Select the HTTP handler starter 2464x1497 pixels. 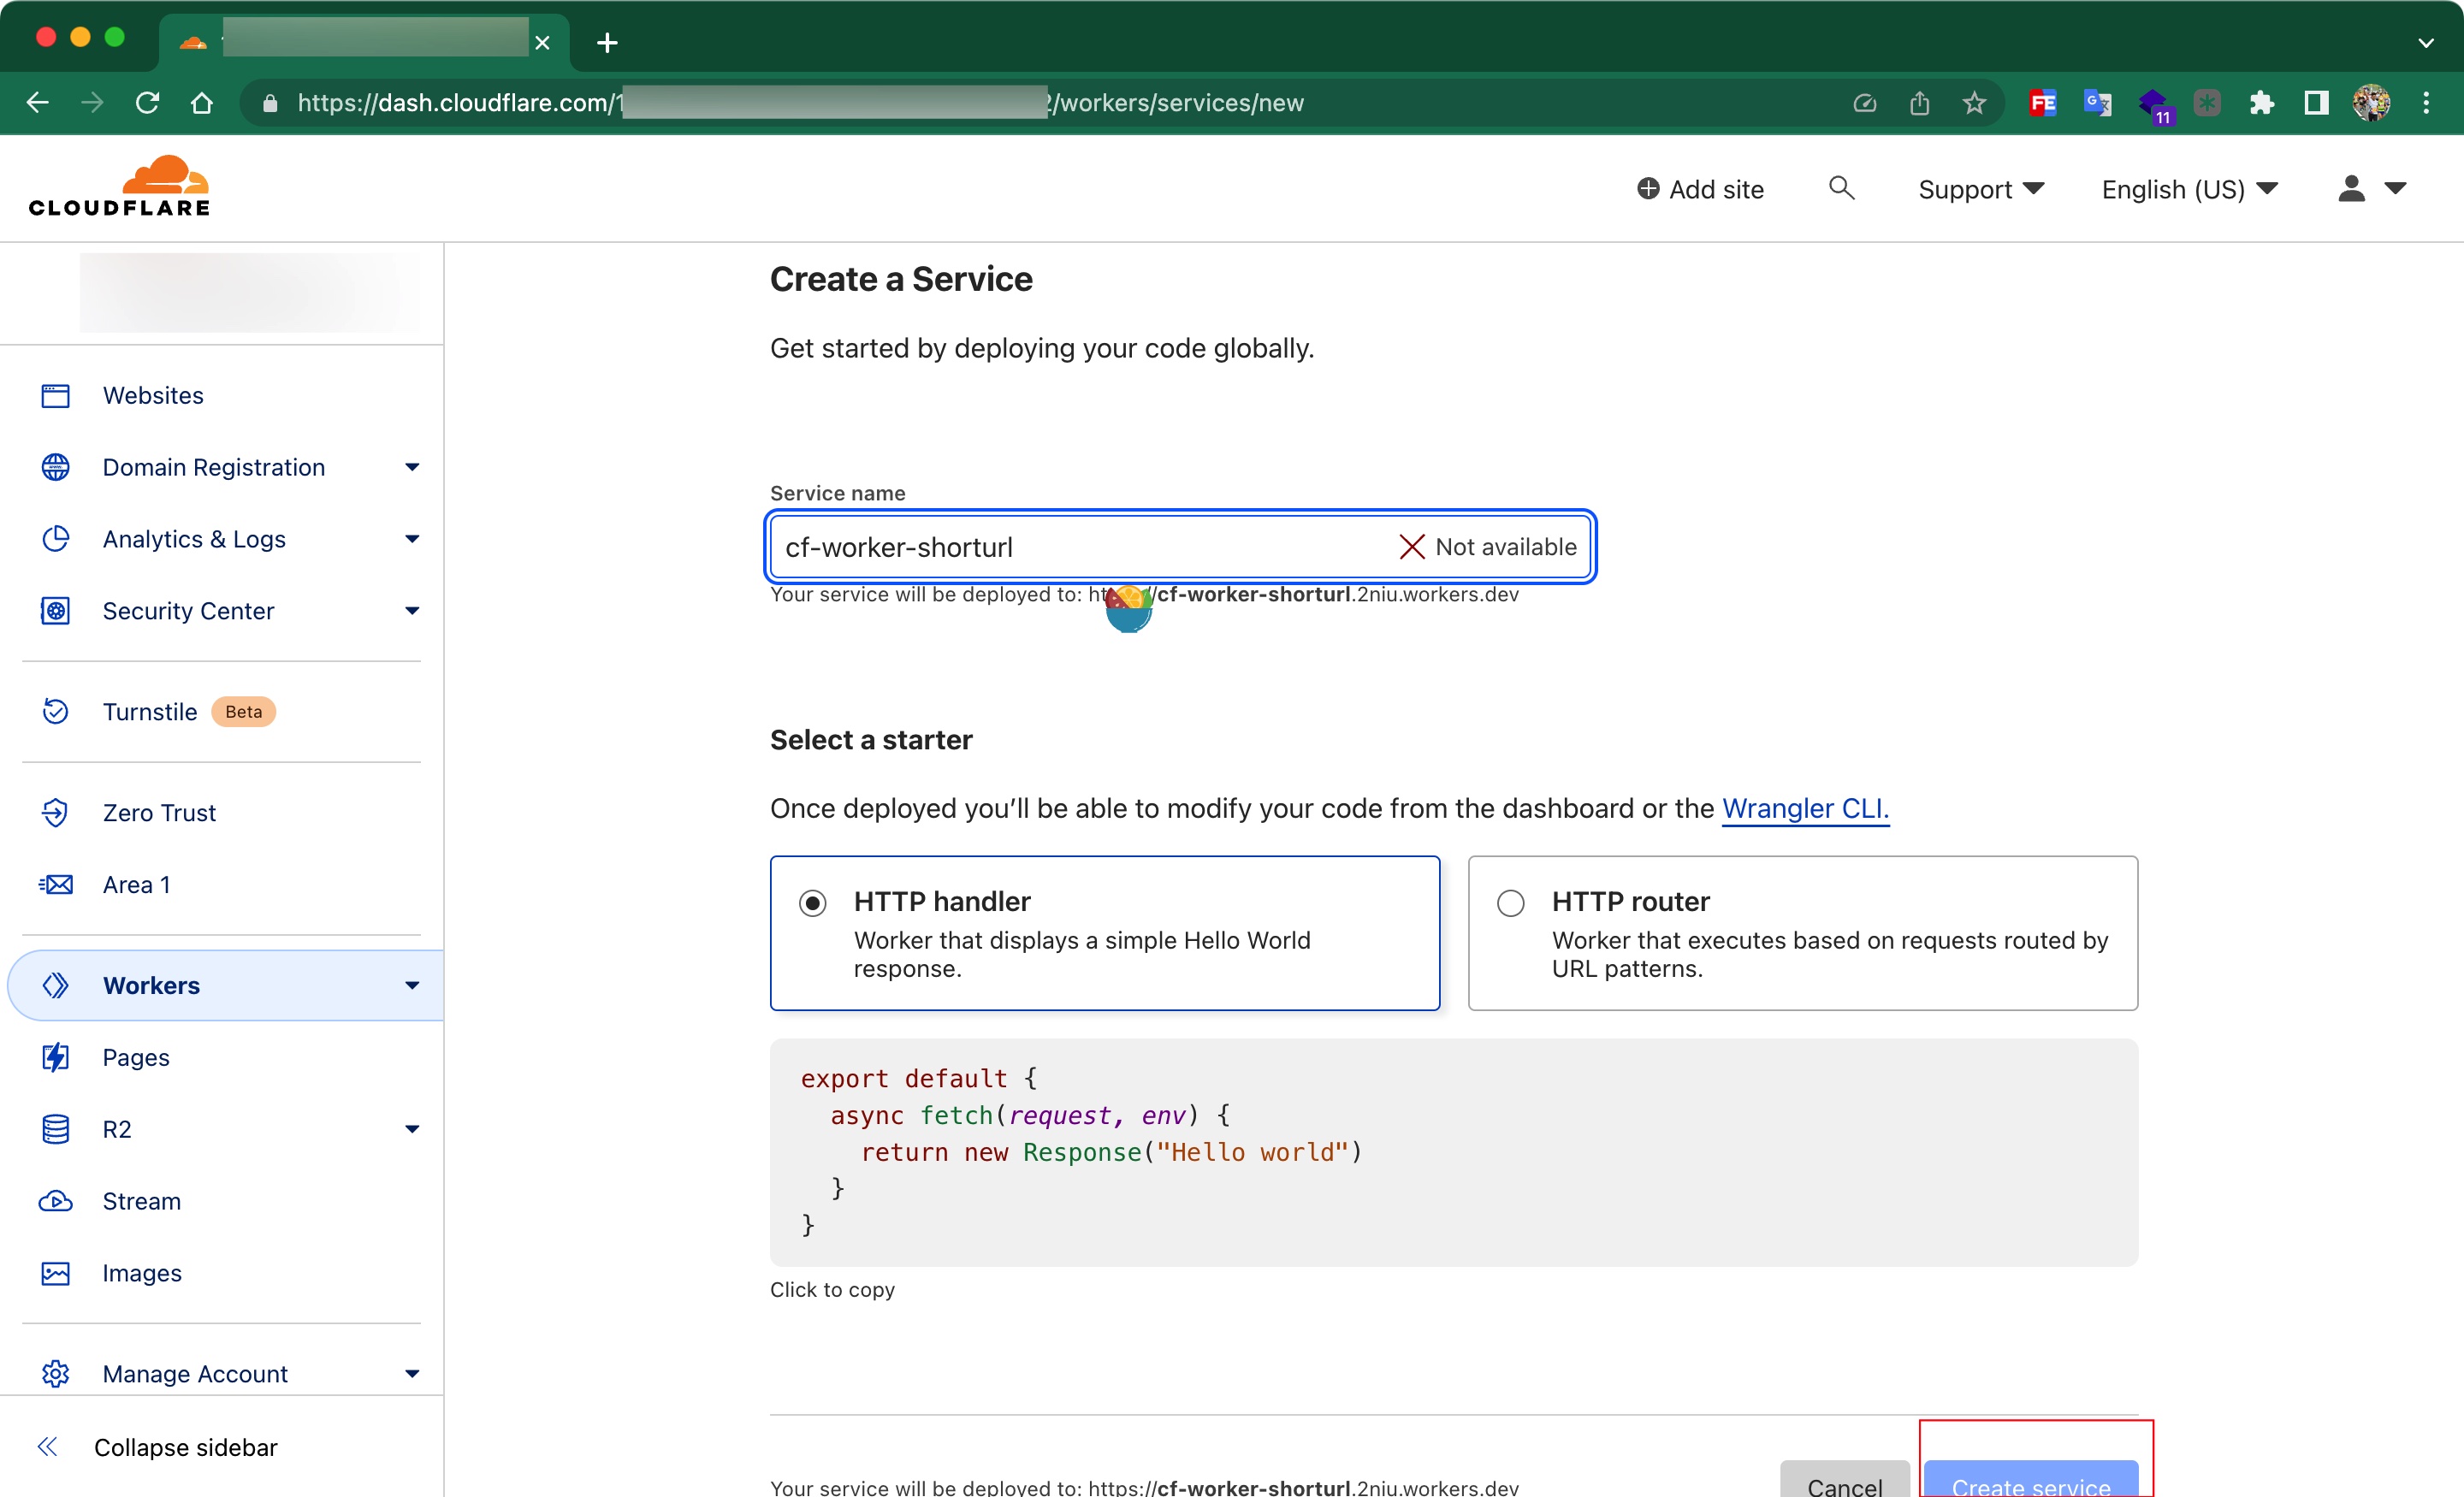pos(813,903)
